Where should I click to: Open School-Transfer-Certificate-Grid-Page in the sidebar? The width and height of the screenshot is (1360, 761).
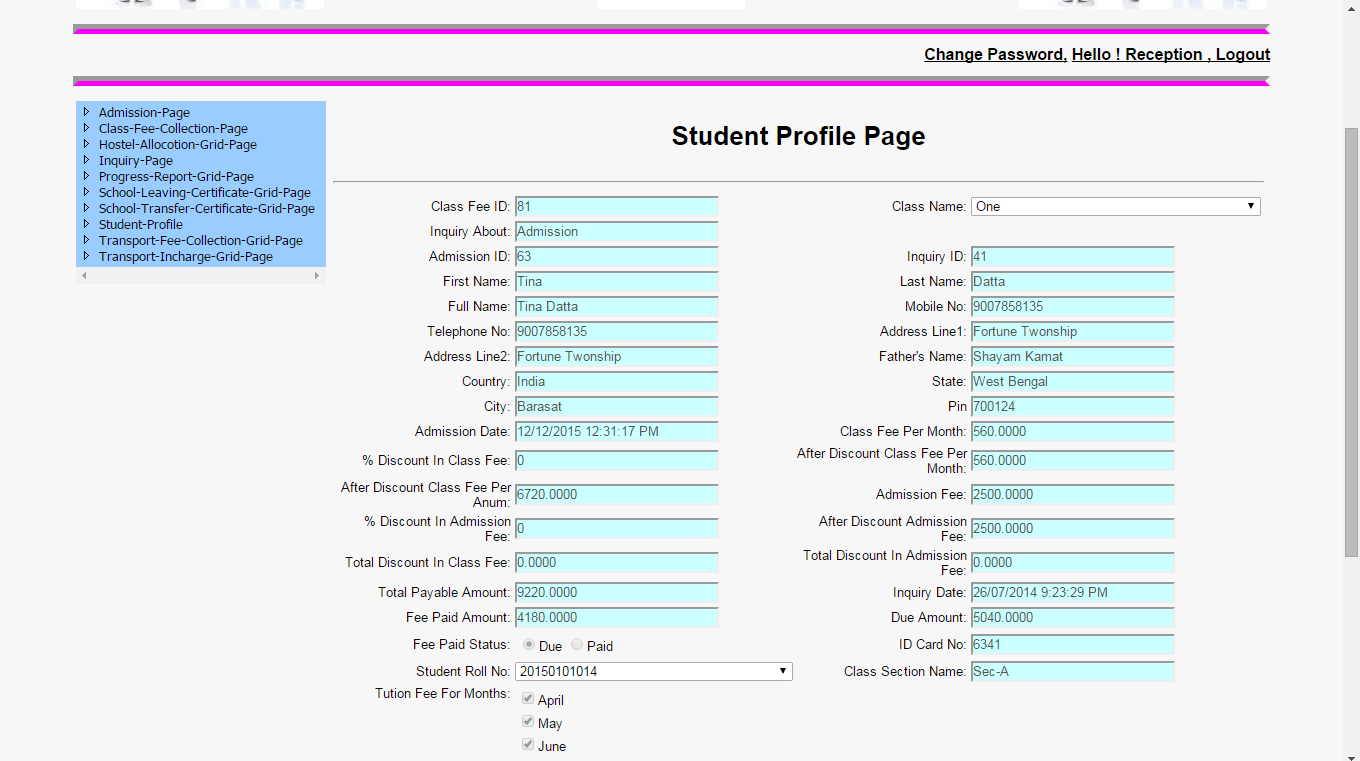coord(207,209)
